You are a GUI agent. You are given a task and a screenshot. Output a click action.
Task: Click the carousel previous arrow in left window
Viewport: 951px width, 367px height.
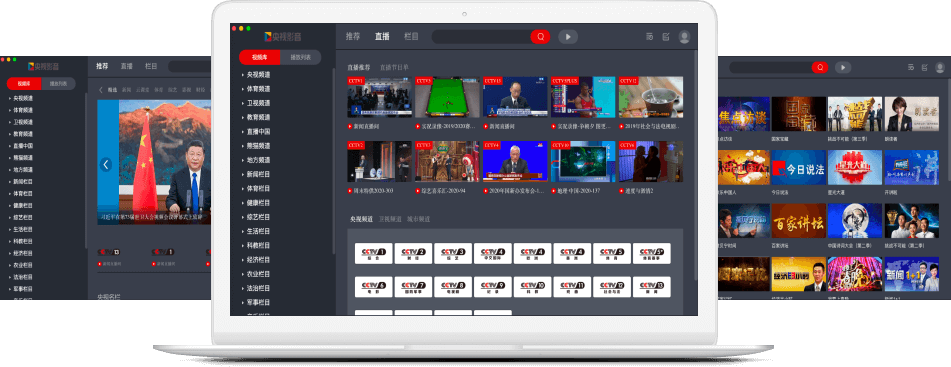coord(106,164)
